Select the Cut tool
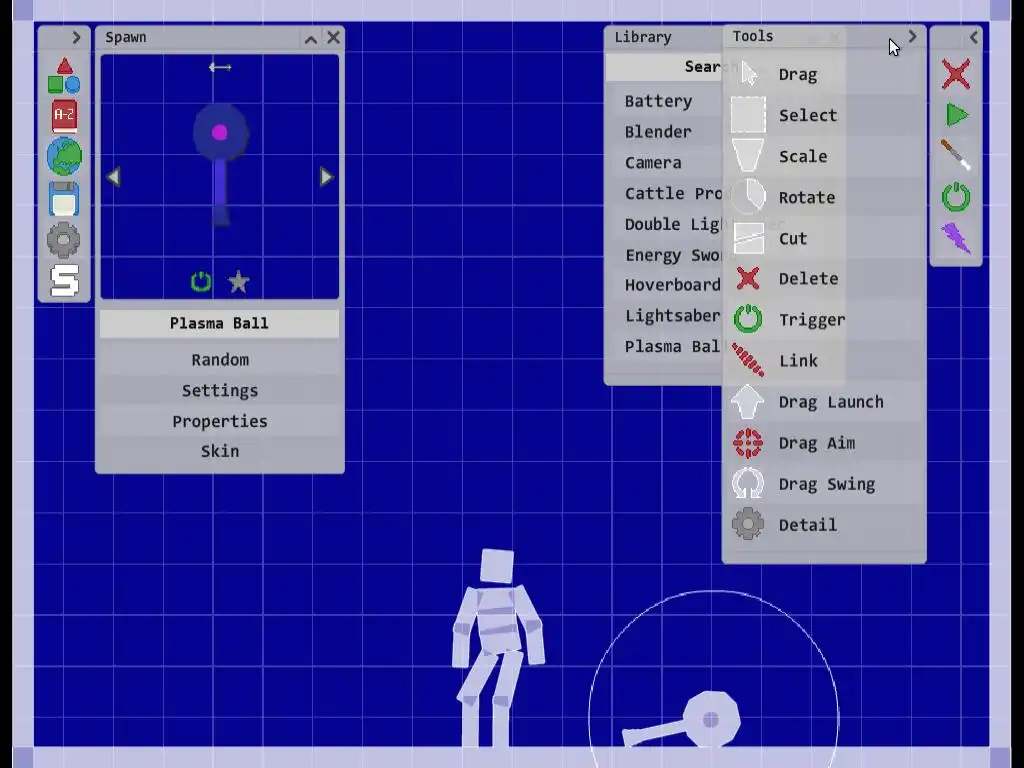Screen dimensions: 1024x768 (x=824, y=238)
